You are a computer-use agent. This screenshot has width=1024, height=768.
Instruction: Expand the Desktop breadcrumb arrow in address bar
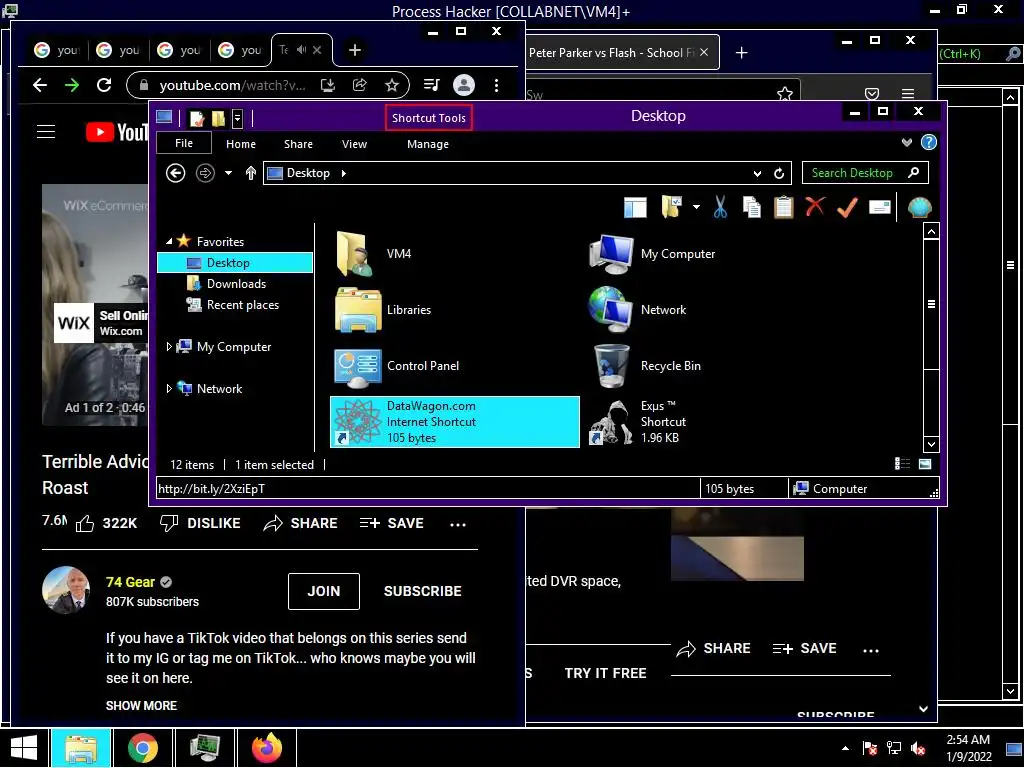344,173
